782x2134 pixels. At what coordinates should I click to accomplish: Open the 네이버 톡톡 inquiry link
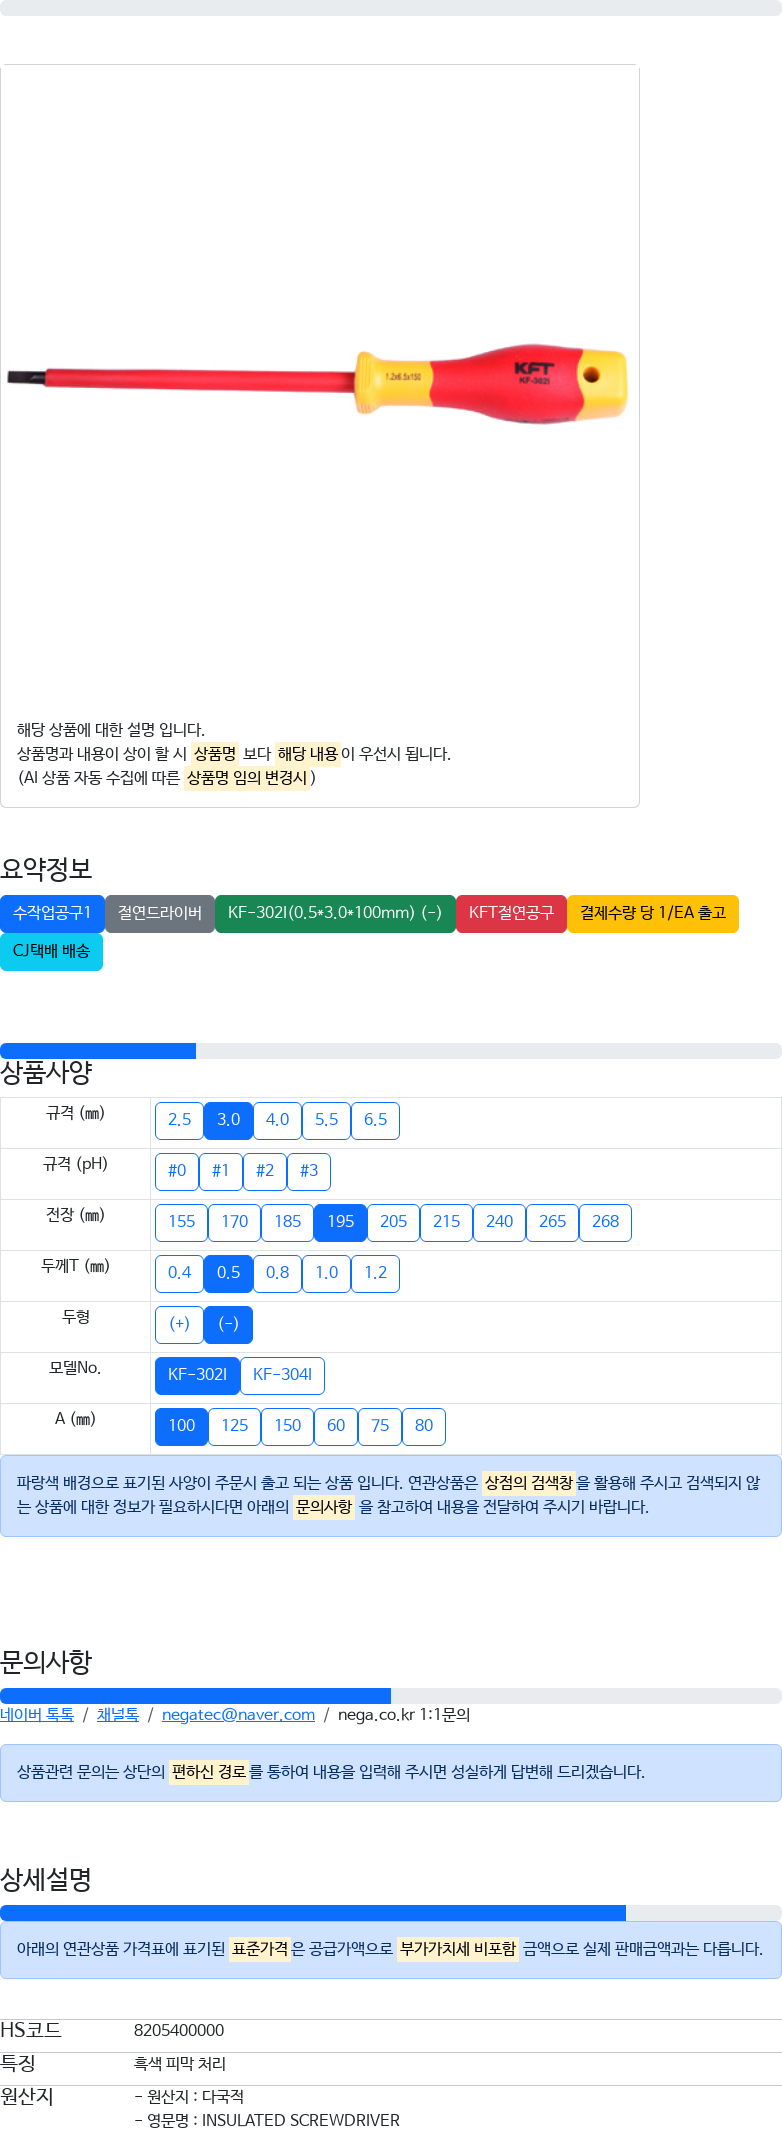(37, 1715)
